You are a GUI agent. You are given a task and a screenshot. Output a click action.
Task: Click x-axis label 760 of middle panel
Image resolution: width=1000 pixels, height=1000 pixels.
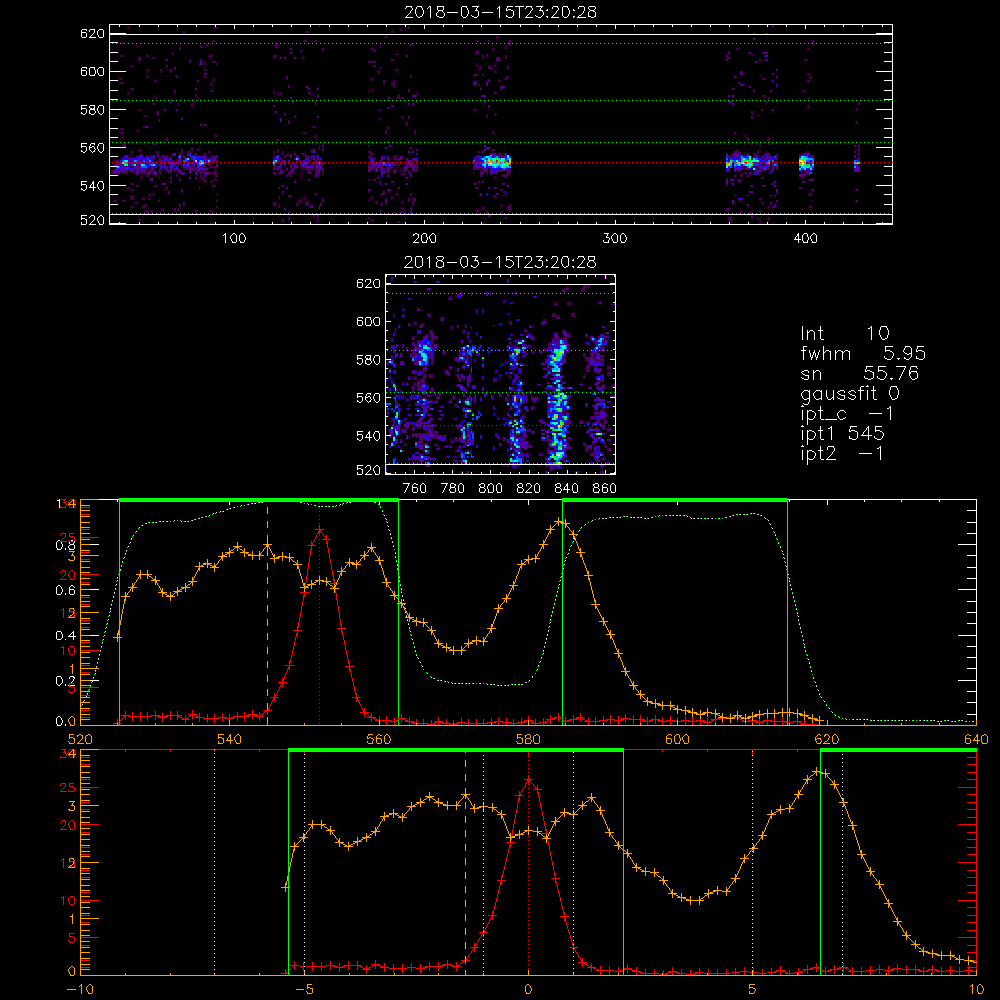coord(415,489)
